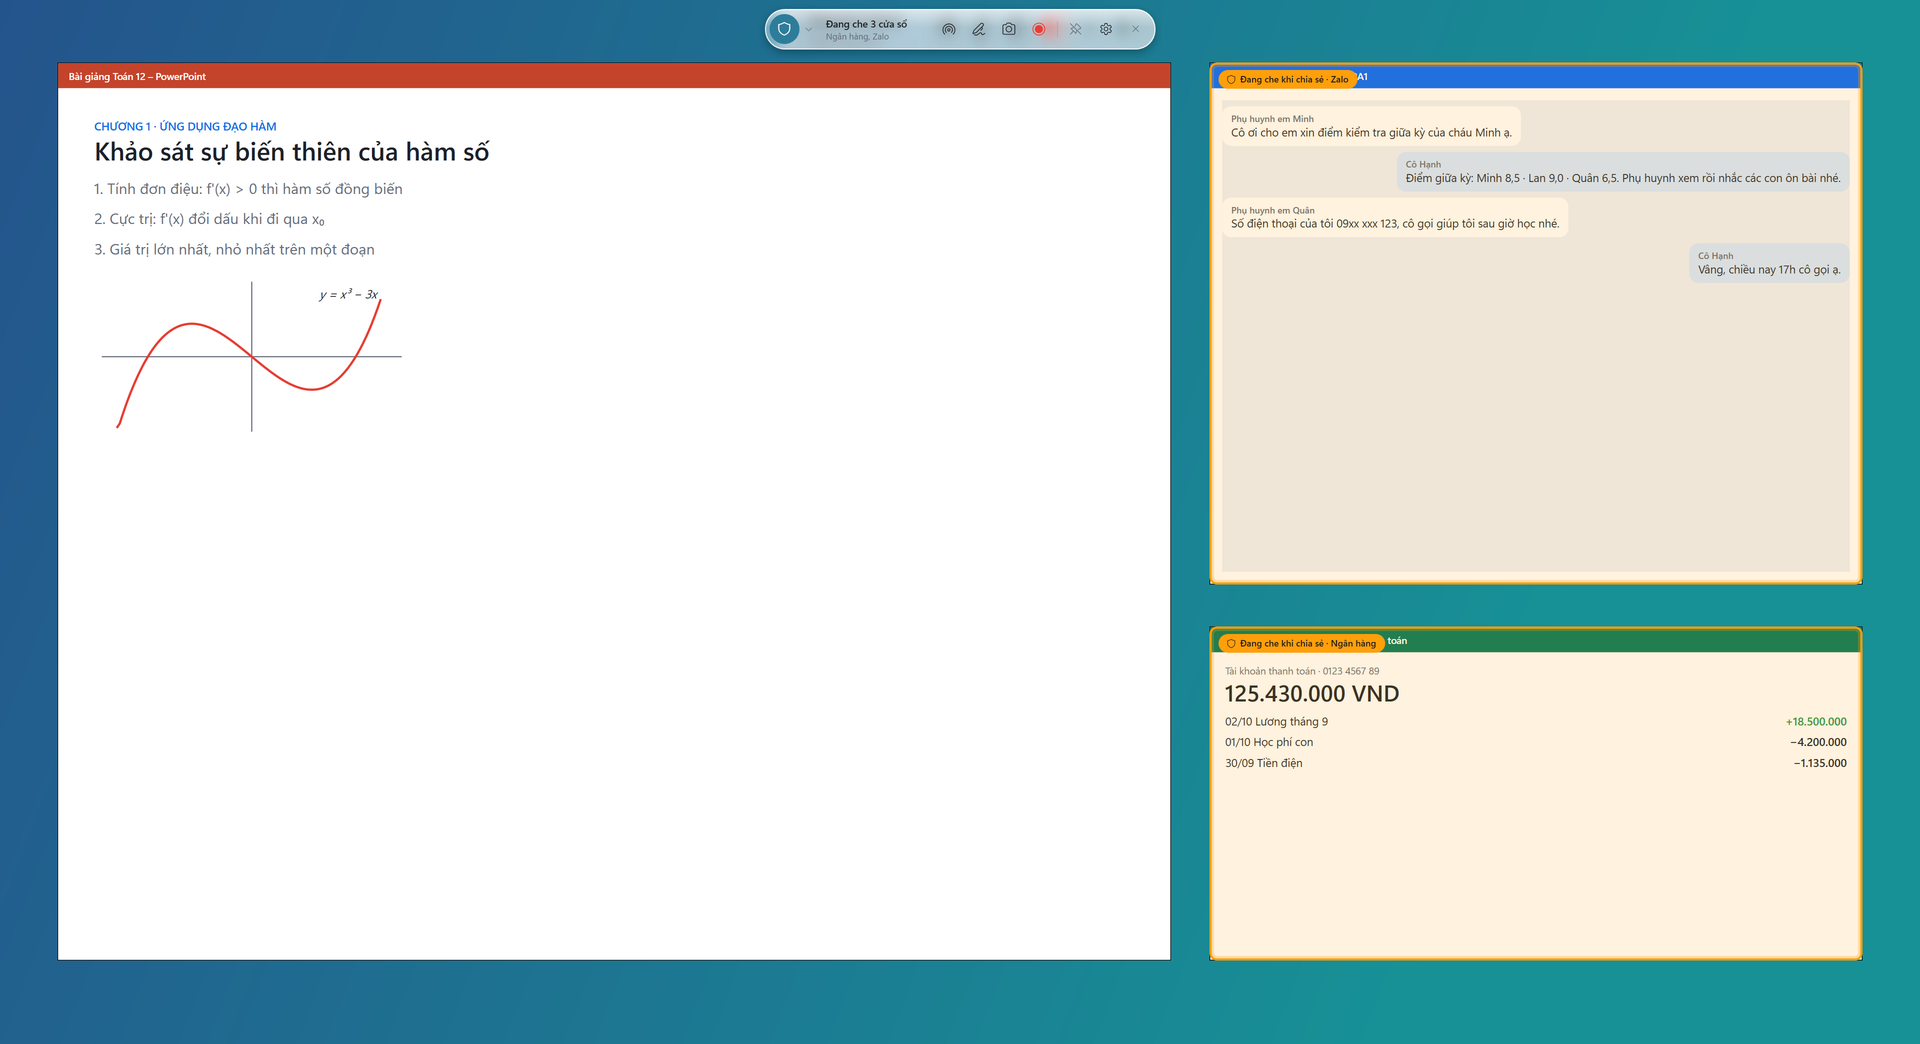This screenshot has width=1920, height=1044.
Task: Click the '−4.200.000' amount in the bank window
Action: (1818, 742)
